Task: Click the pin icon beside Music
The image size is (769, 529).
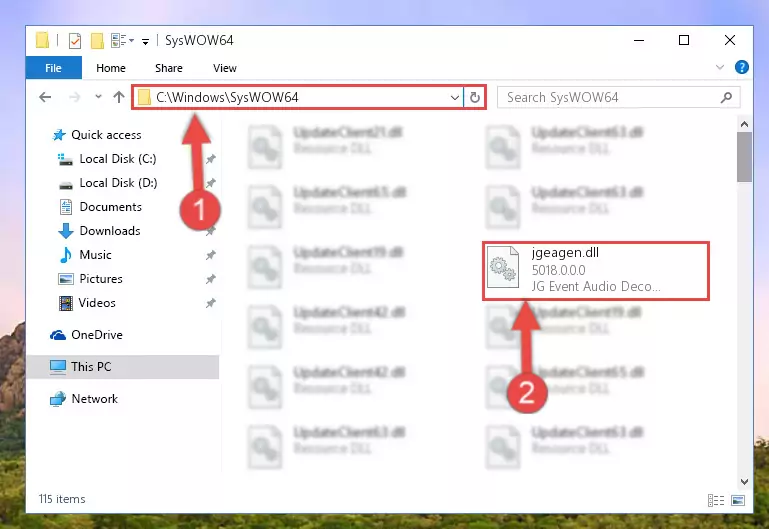Action: coord(210,255)
